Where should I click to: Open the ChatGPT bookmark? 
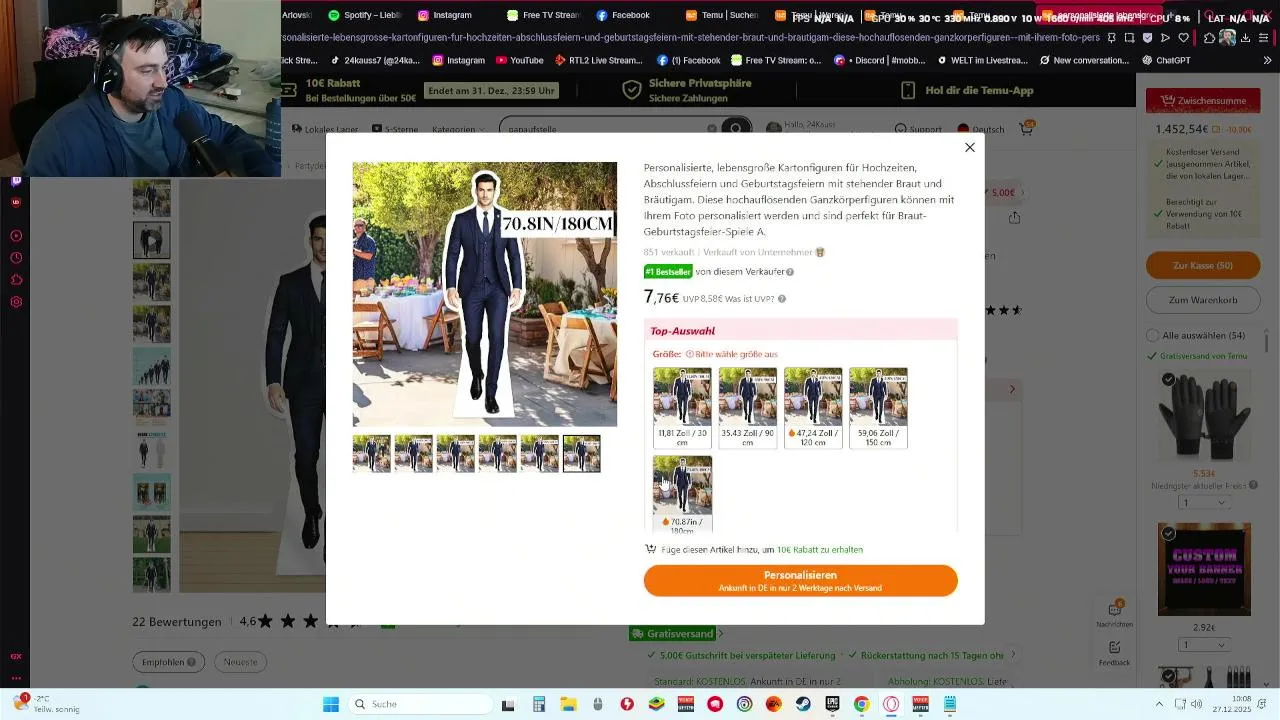click(1166, 60)
